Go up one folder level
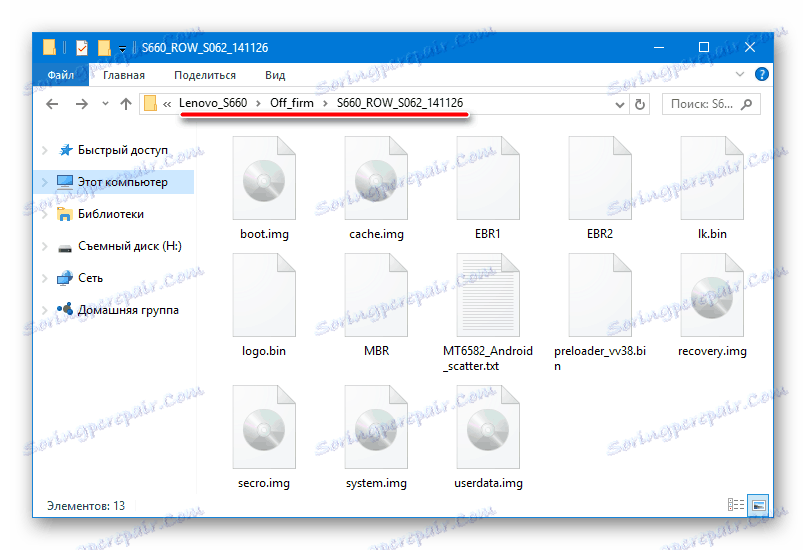Screen dimensions: 806x550 [x=126, y=104]
